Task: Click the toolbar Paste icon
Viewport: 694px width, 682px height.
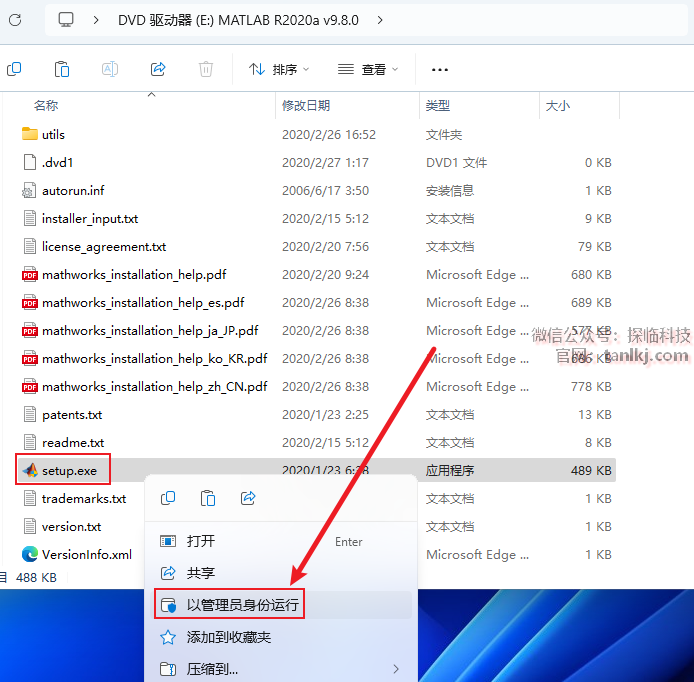Action: pyautogui.click(x=62, y=69)
